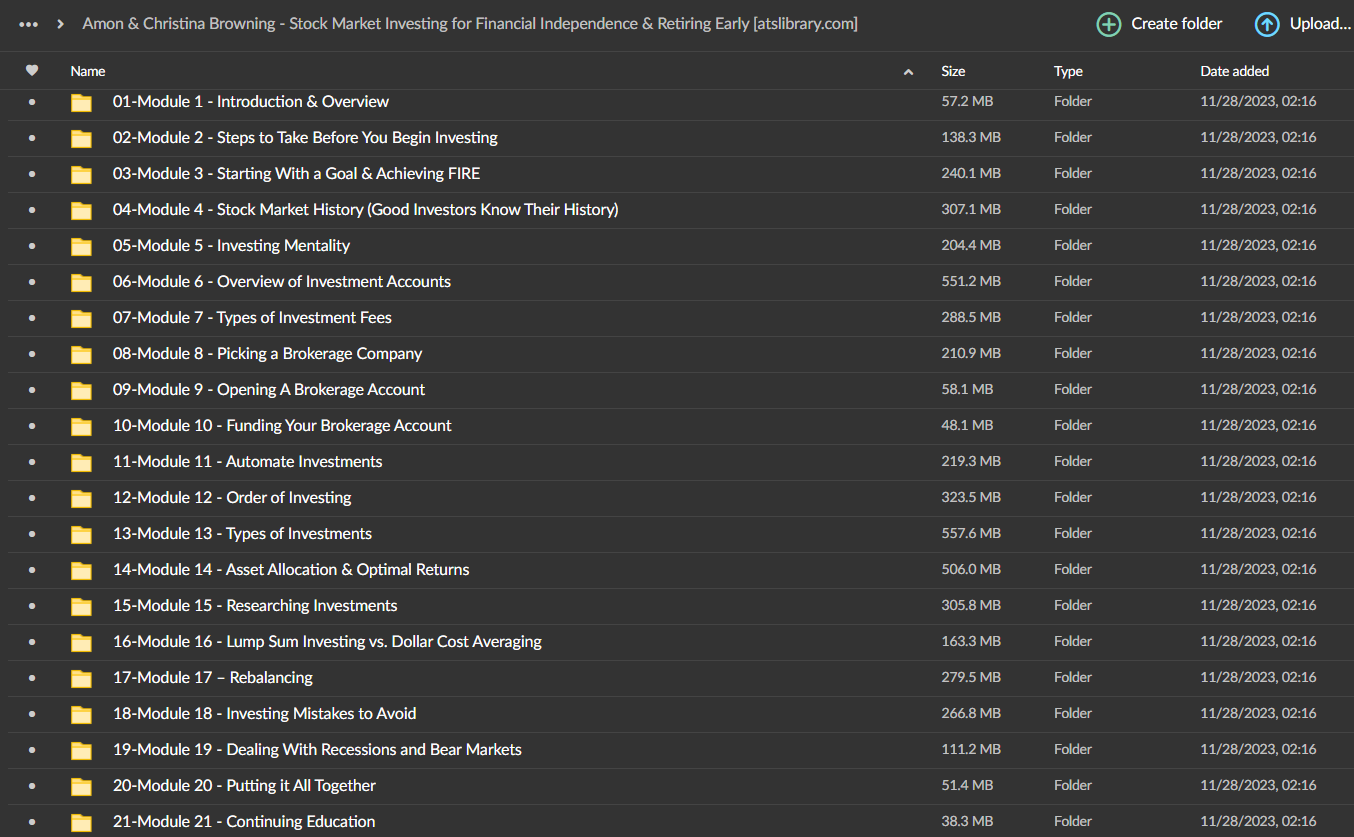
Task: Click the heart favorites icon in the header row
Action: click(32, 71)
